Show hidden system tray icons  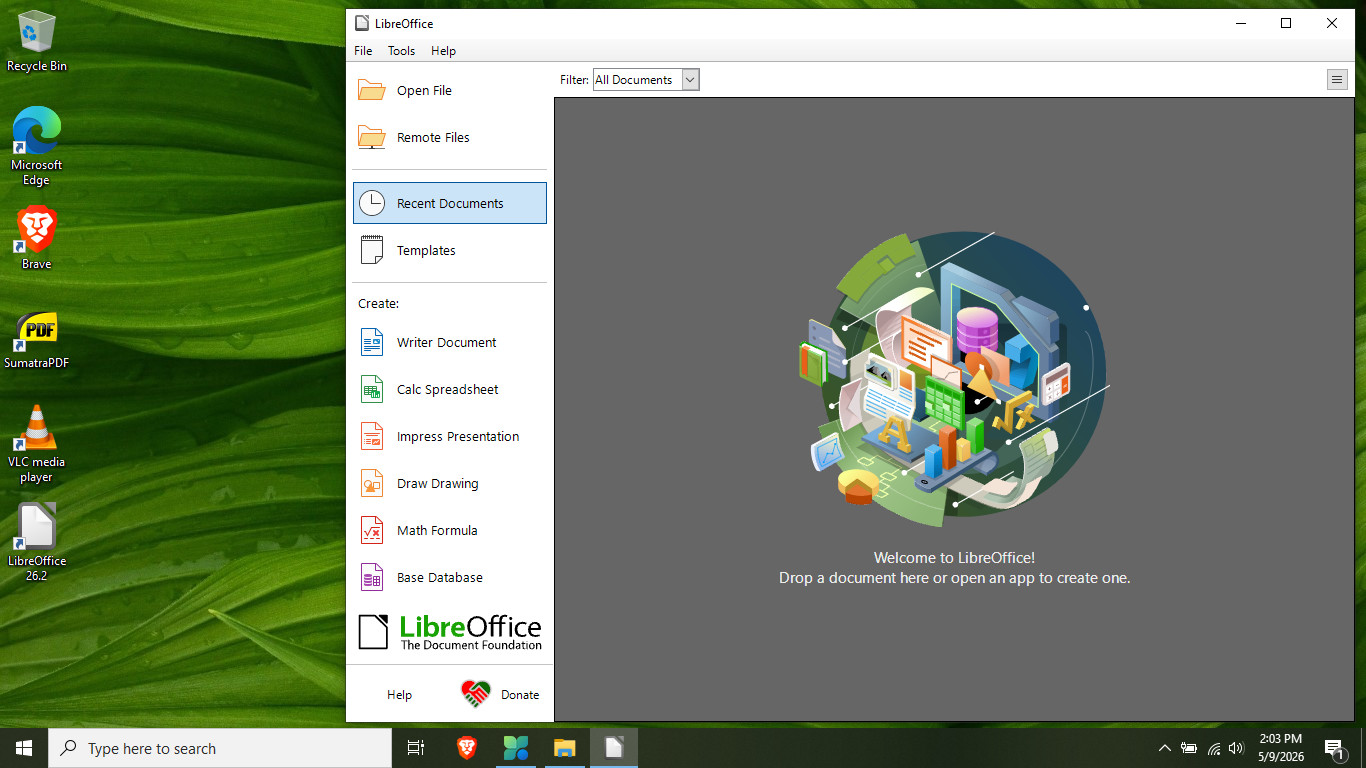pyautogui.click(x=1164, y=748)
